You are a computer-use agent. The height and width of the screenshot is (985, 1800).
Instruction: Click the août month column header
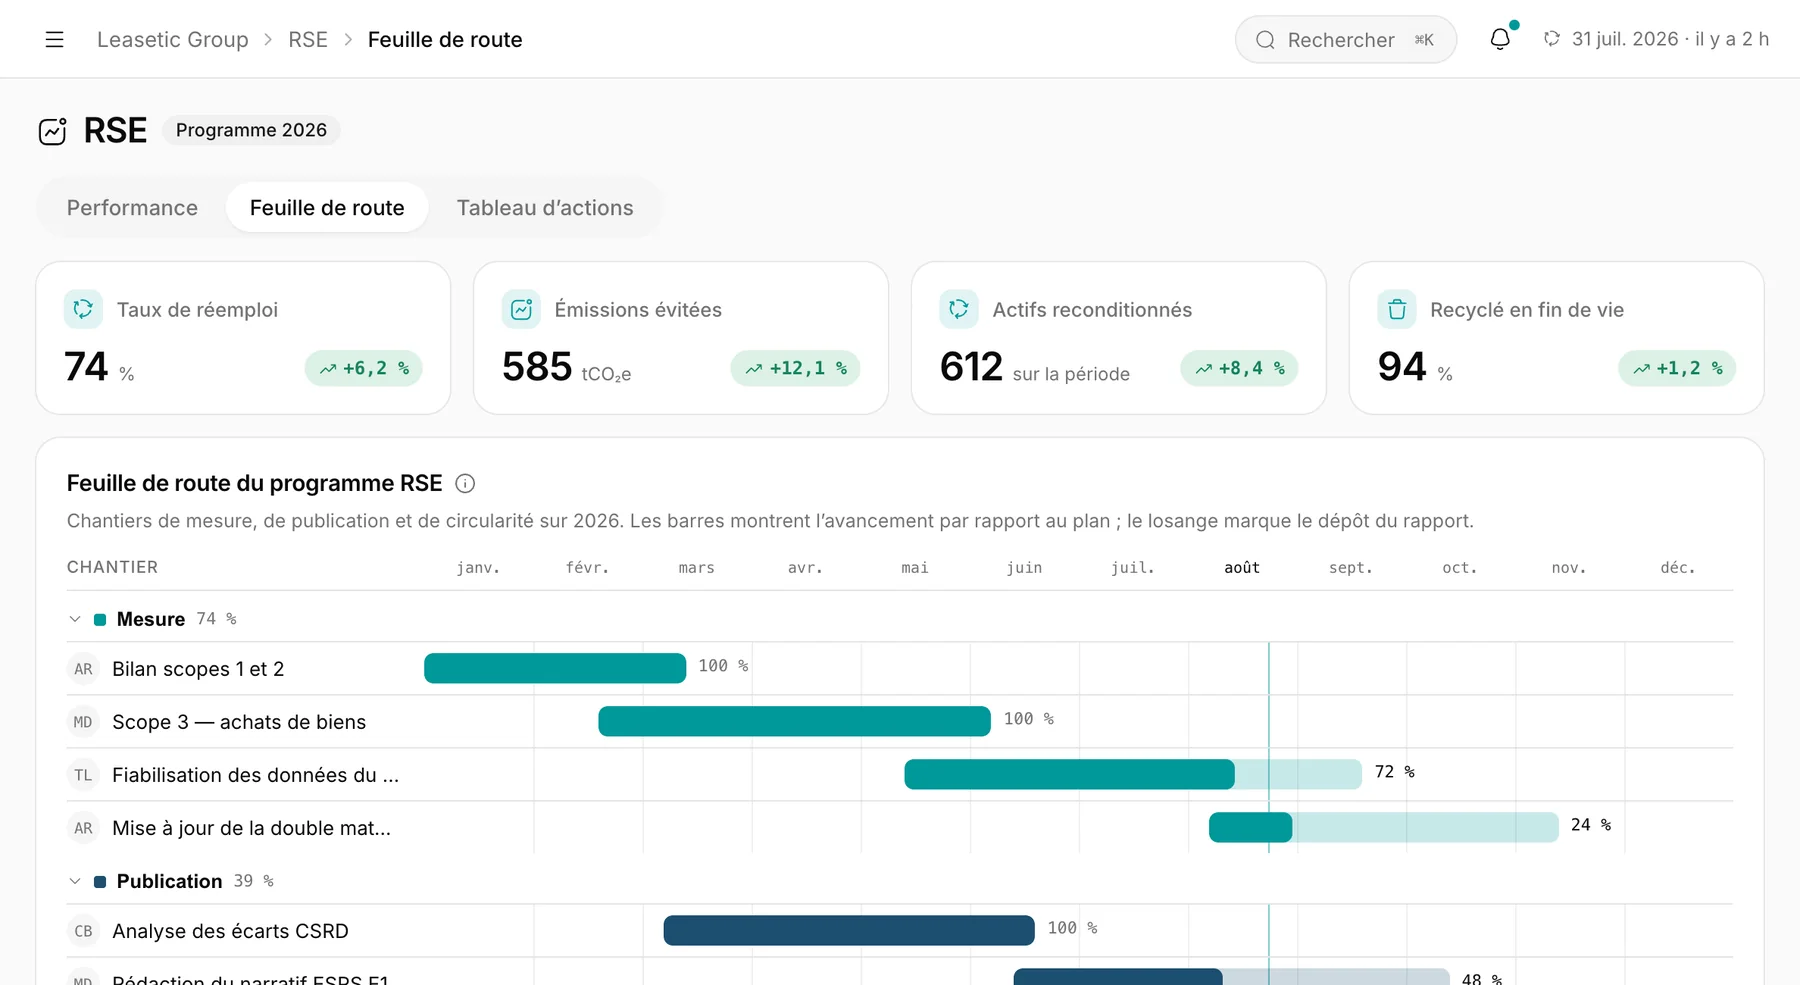(1242, 567)
